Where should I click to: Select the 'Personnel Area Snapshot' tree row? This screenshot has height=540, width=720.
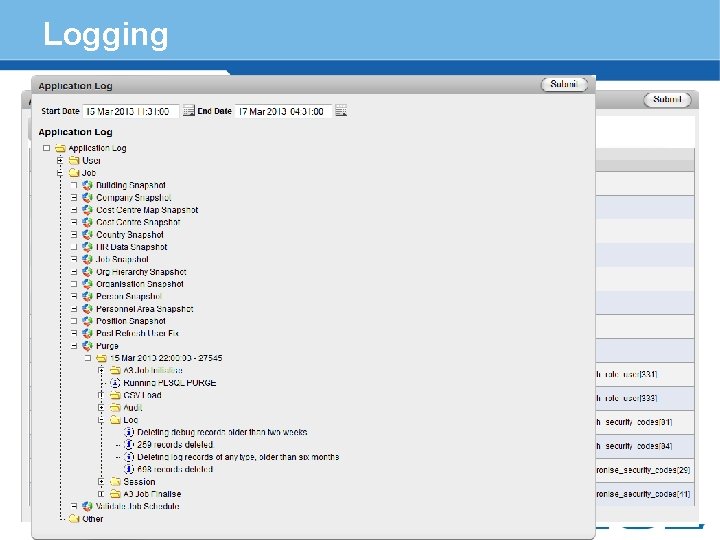145,309
